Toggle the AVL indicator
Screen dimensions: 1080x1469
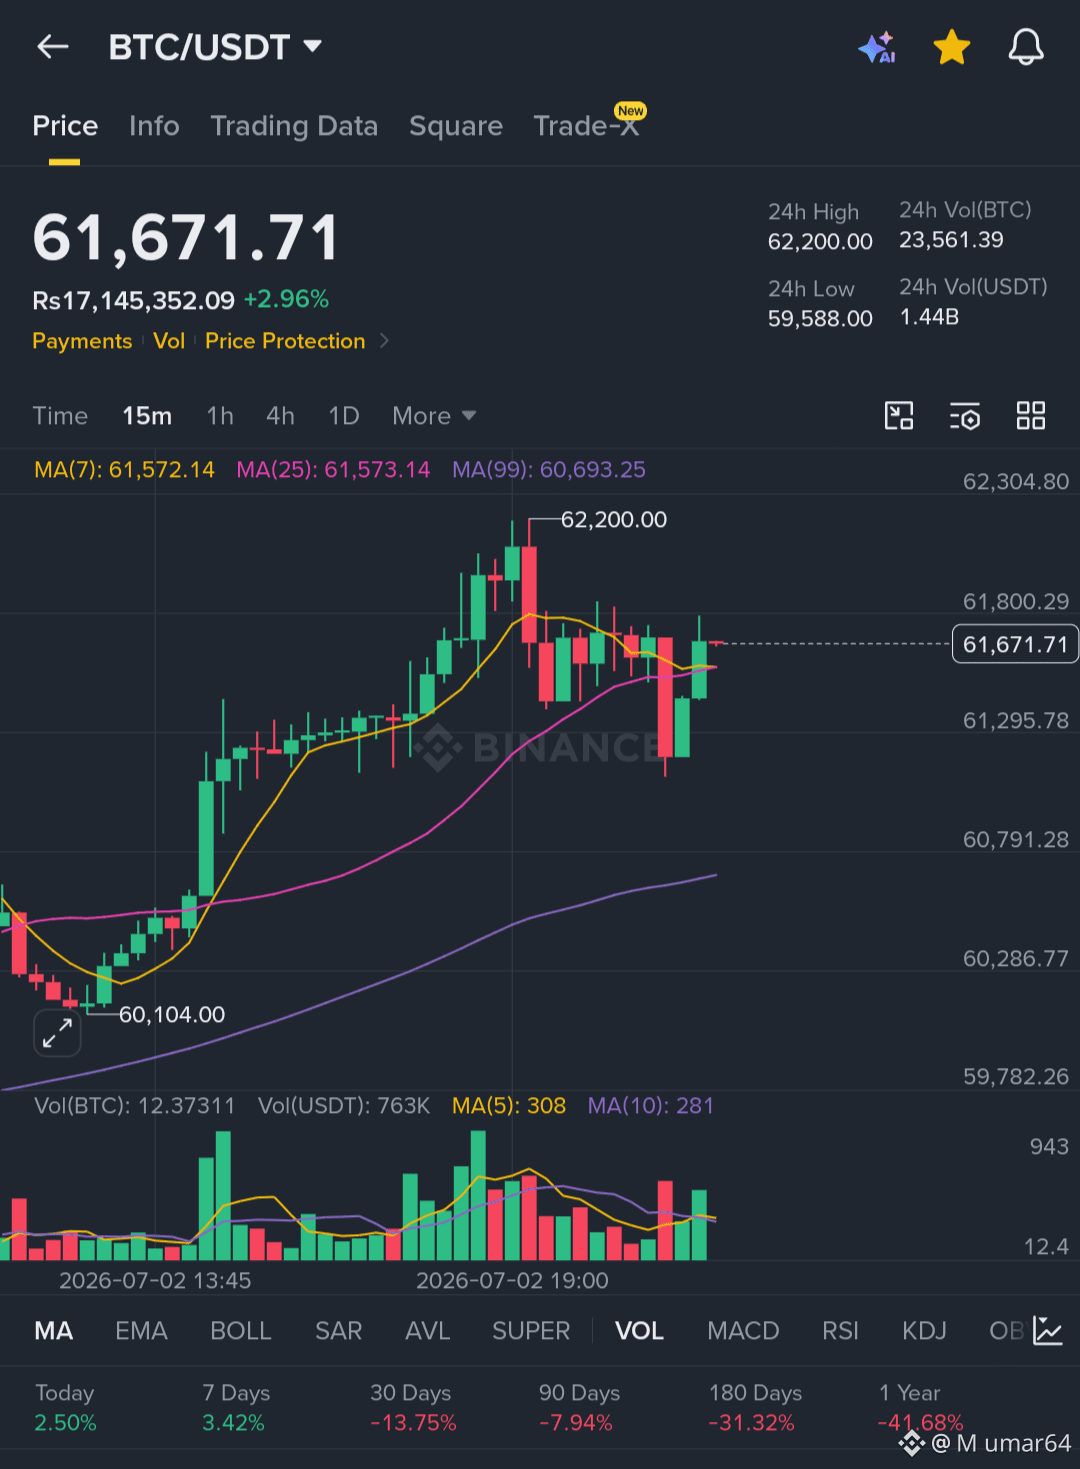click(427, 1331)
